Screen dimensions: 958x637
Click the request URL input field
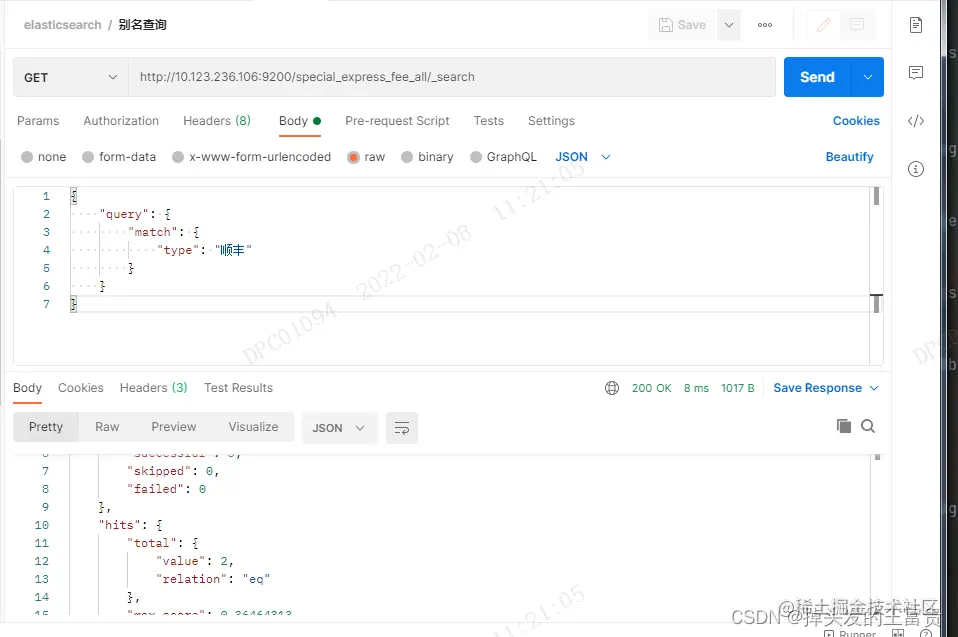pyautogui.click(x=452, y=77)
